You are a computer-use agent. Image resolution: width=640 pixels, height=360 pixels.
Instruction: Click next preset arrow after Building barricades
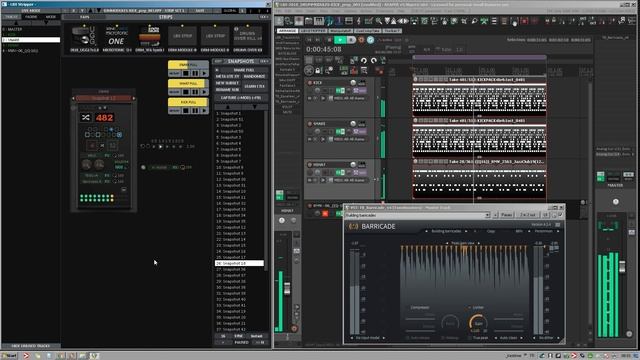pyautogui.click(x=466, y=231)
